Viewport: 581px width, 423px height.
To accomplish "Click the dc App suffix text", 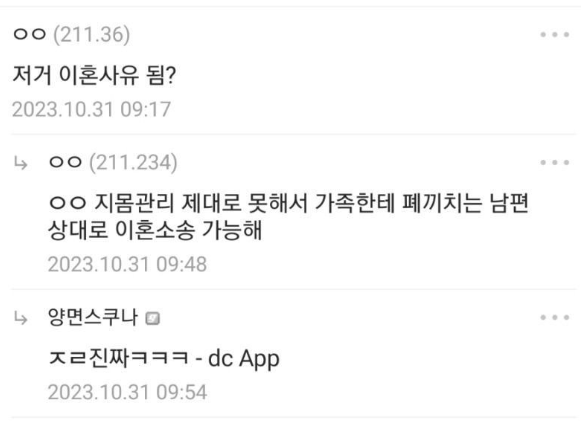I will coord(243,359).
